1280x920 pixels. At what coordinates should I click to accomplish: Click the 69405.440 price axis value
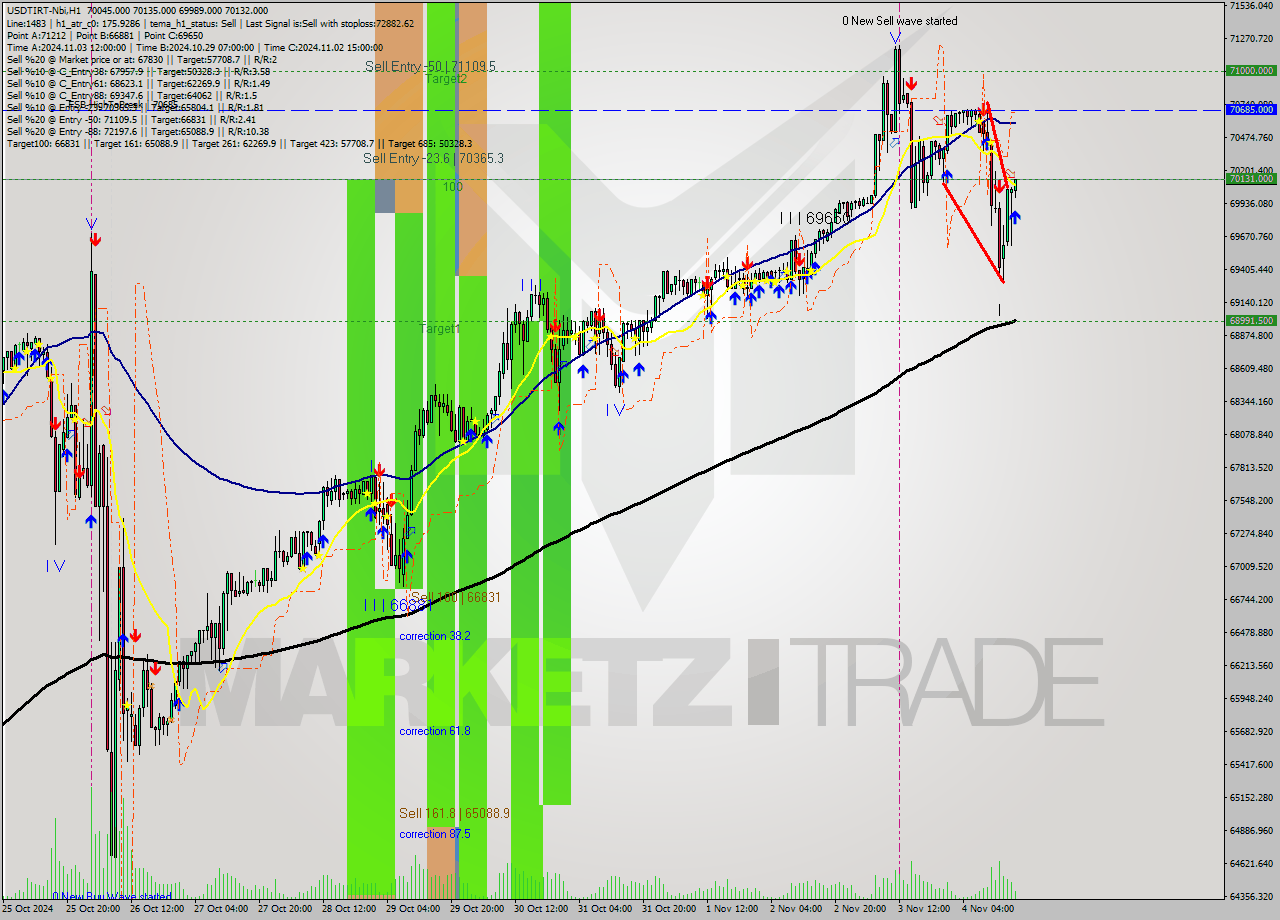coord(1251,269)
